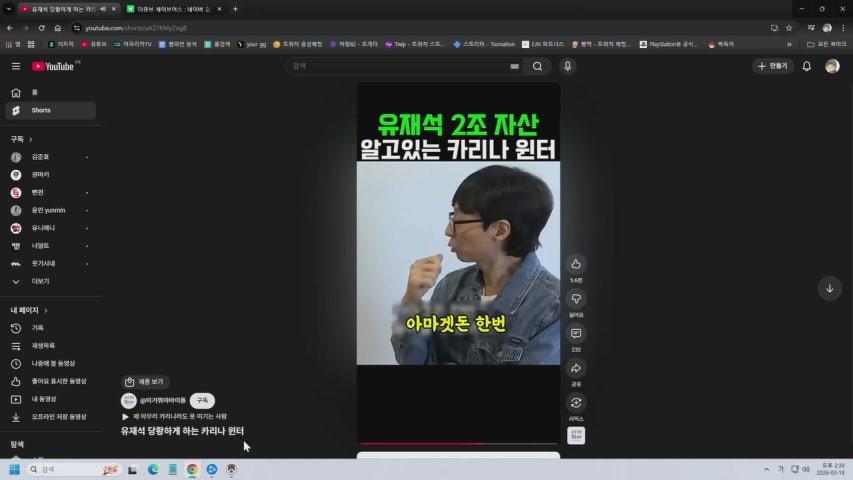Open 재생목록 playlists in sidebar
Image resolution: width=853 pixels, height=480 pixels.
[51, 346]
